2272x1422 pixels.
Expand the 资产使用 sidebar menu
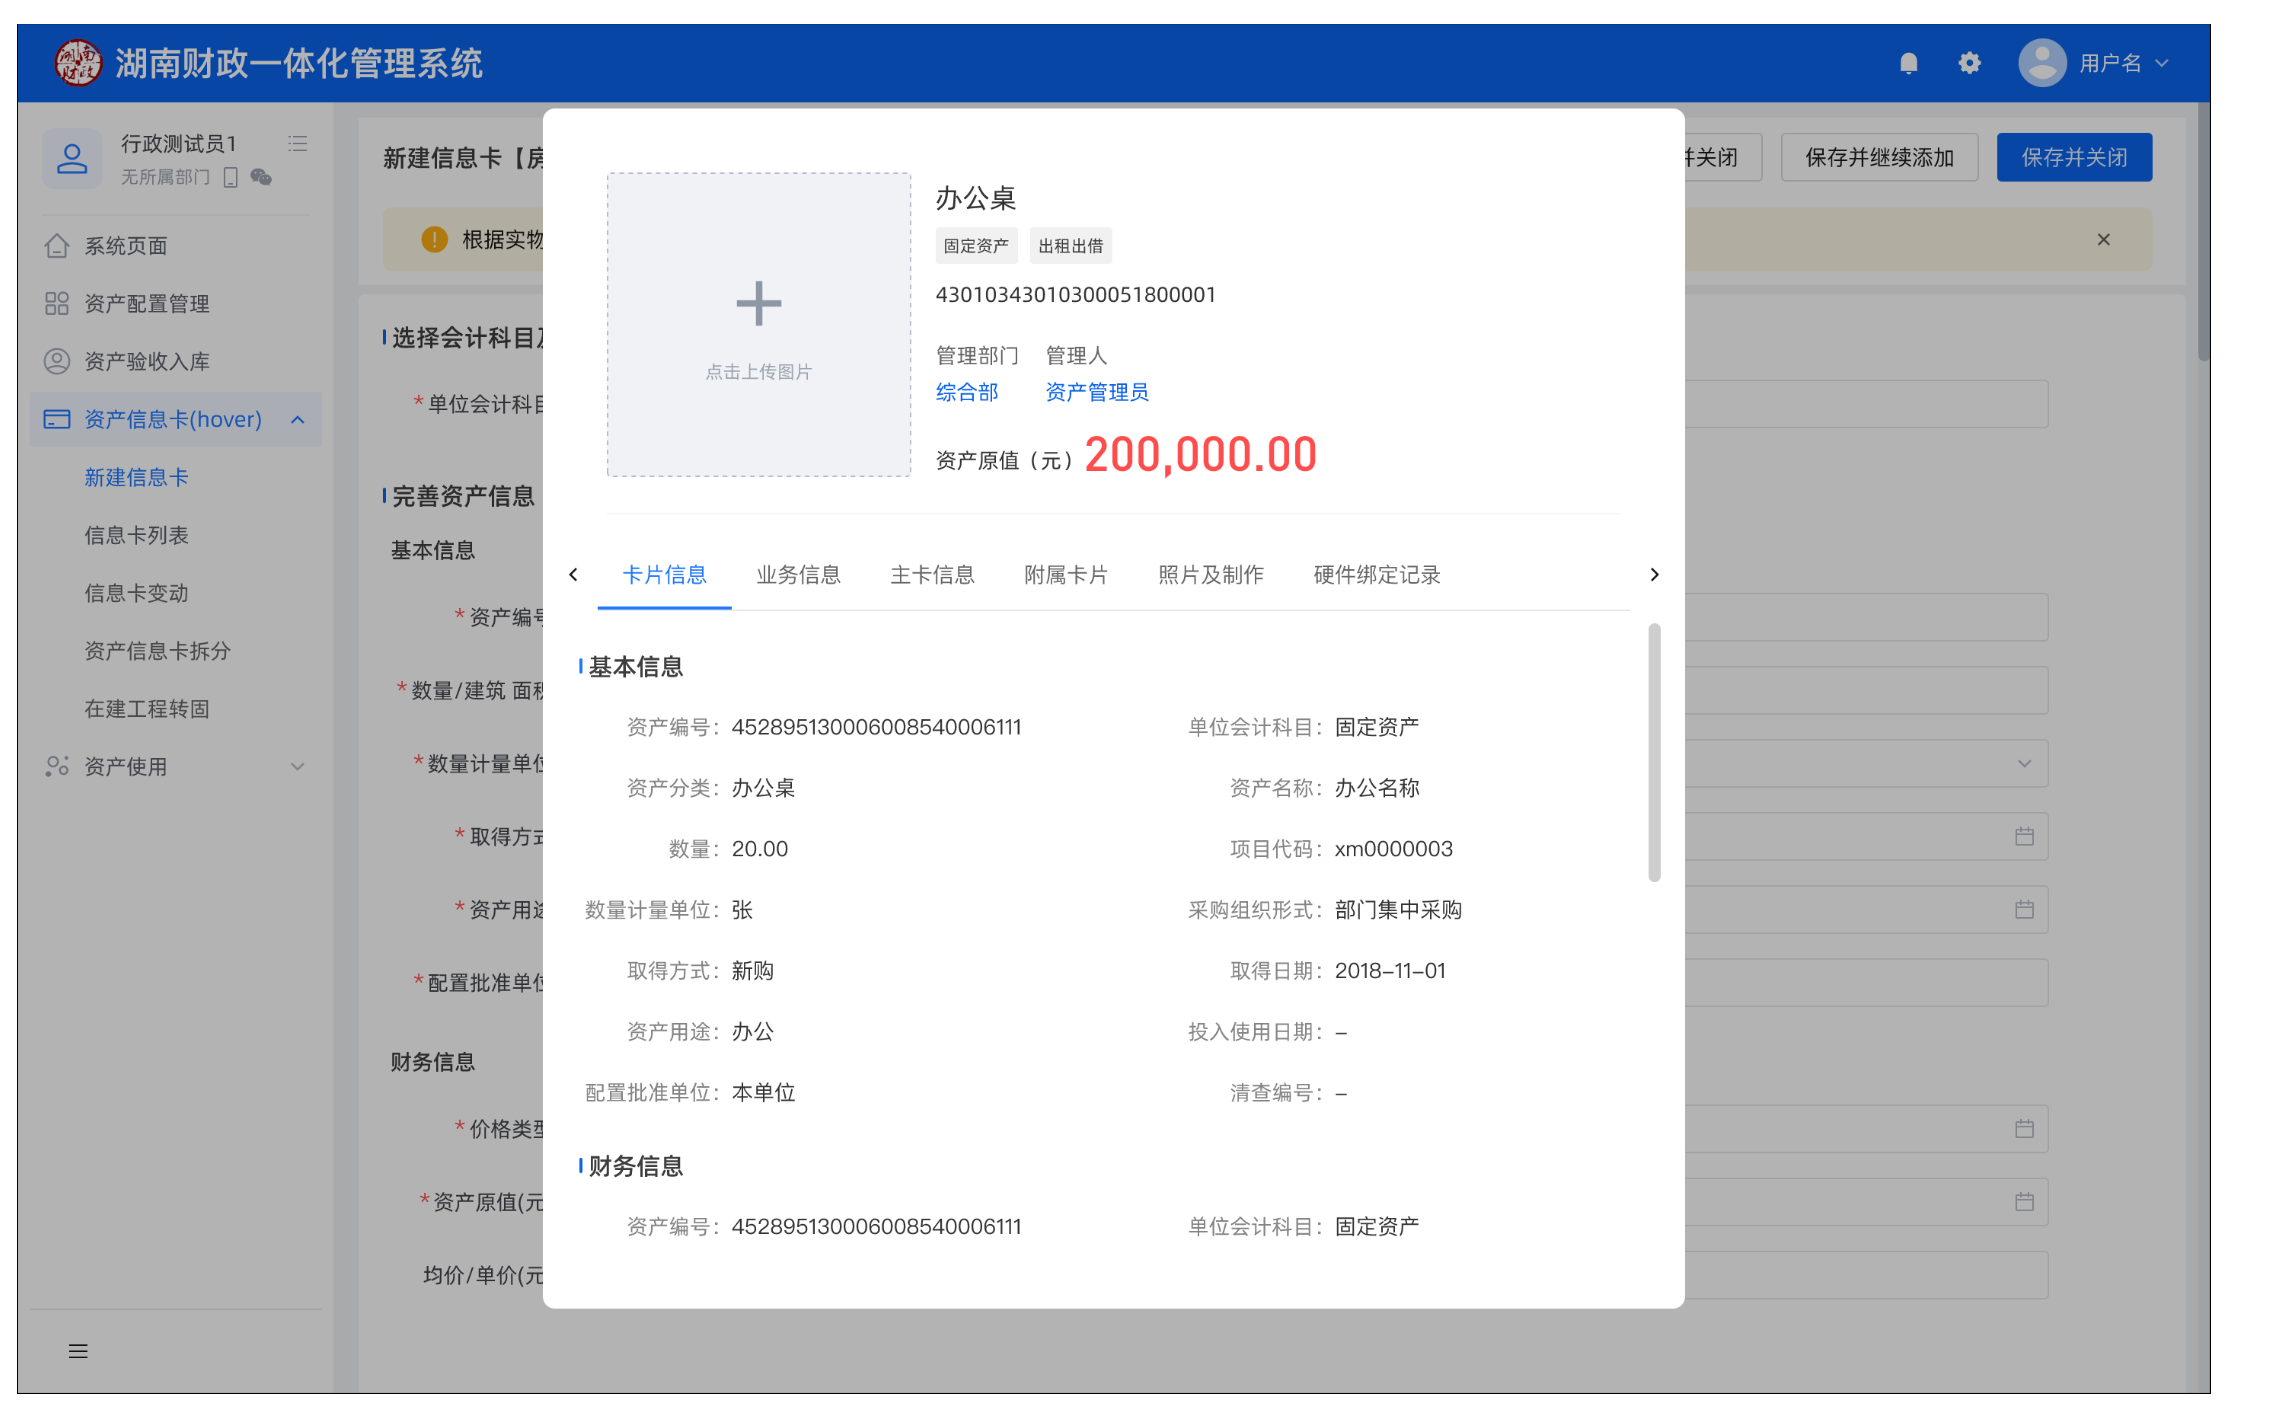click(297, 767)
